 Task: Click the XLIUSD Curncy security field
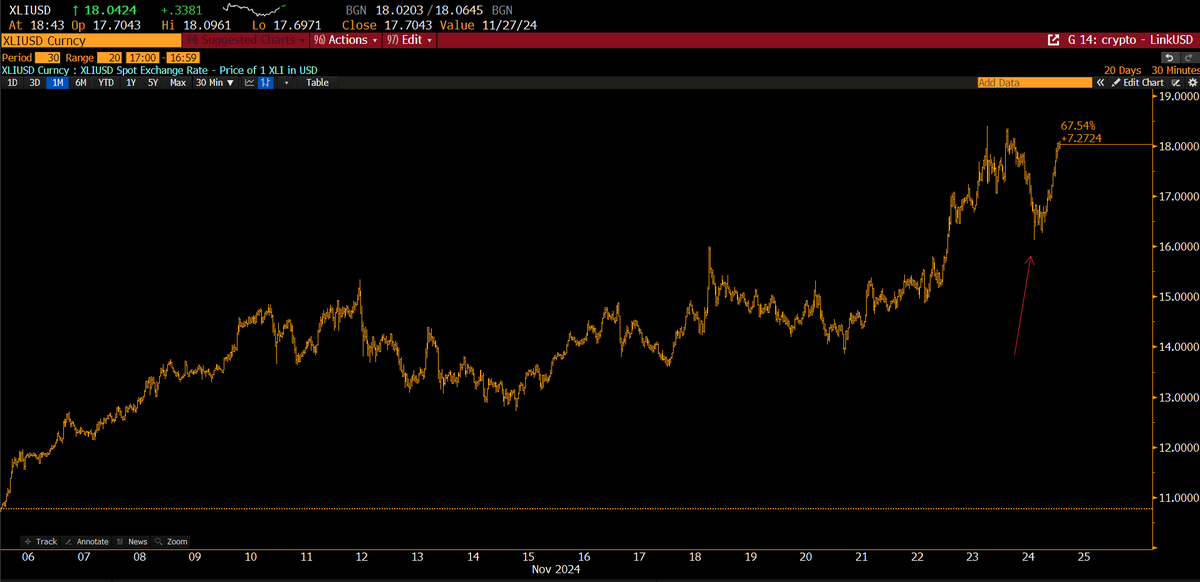coord(92,41)
